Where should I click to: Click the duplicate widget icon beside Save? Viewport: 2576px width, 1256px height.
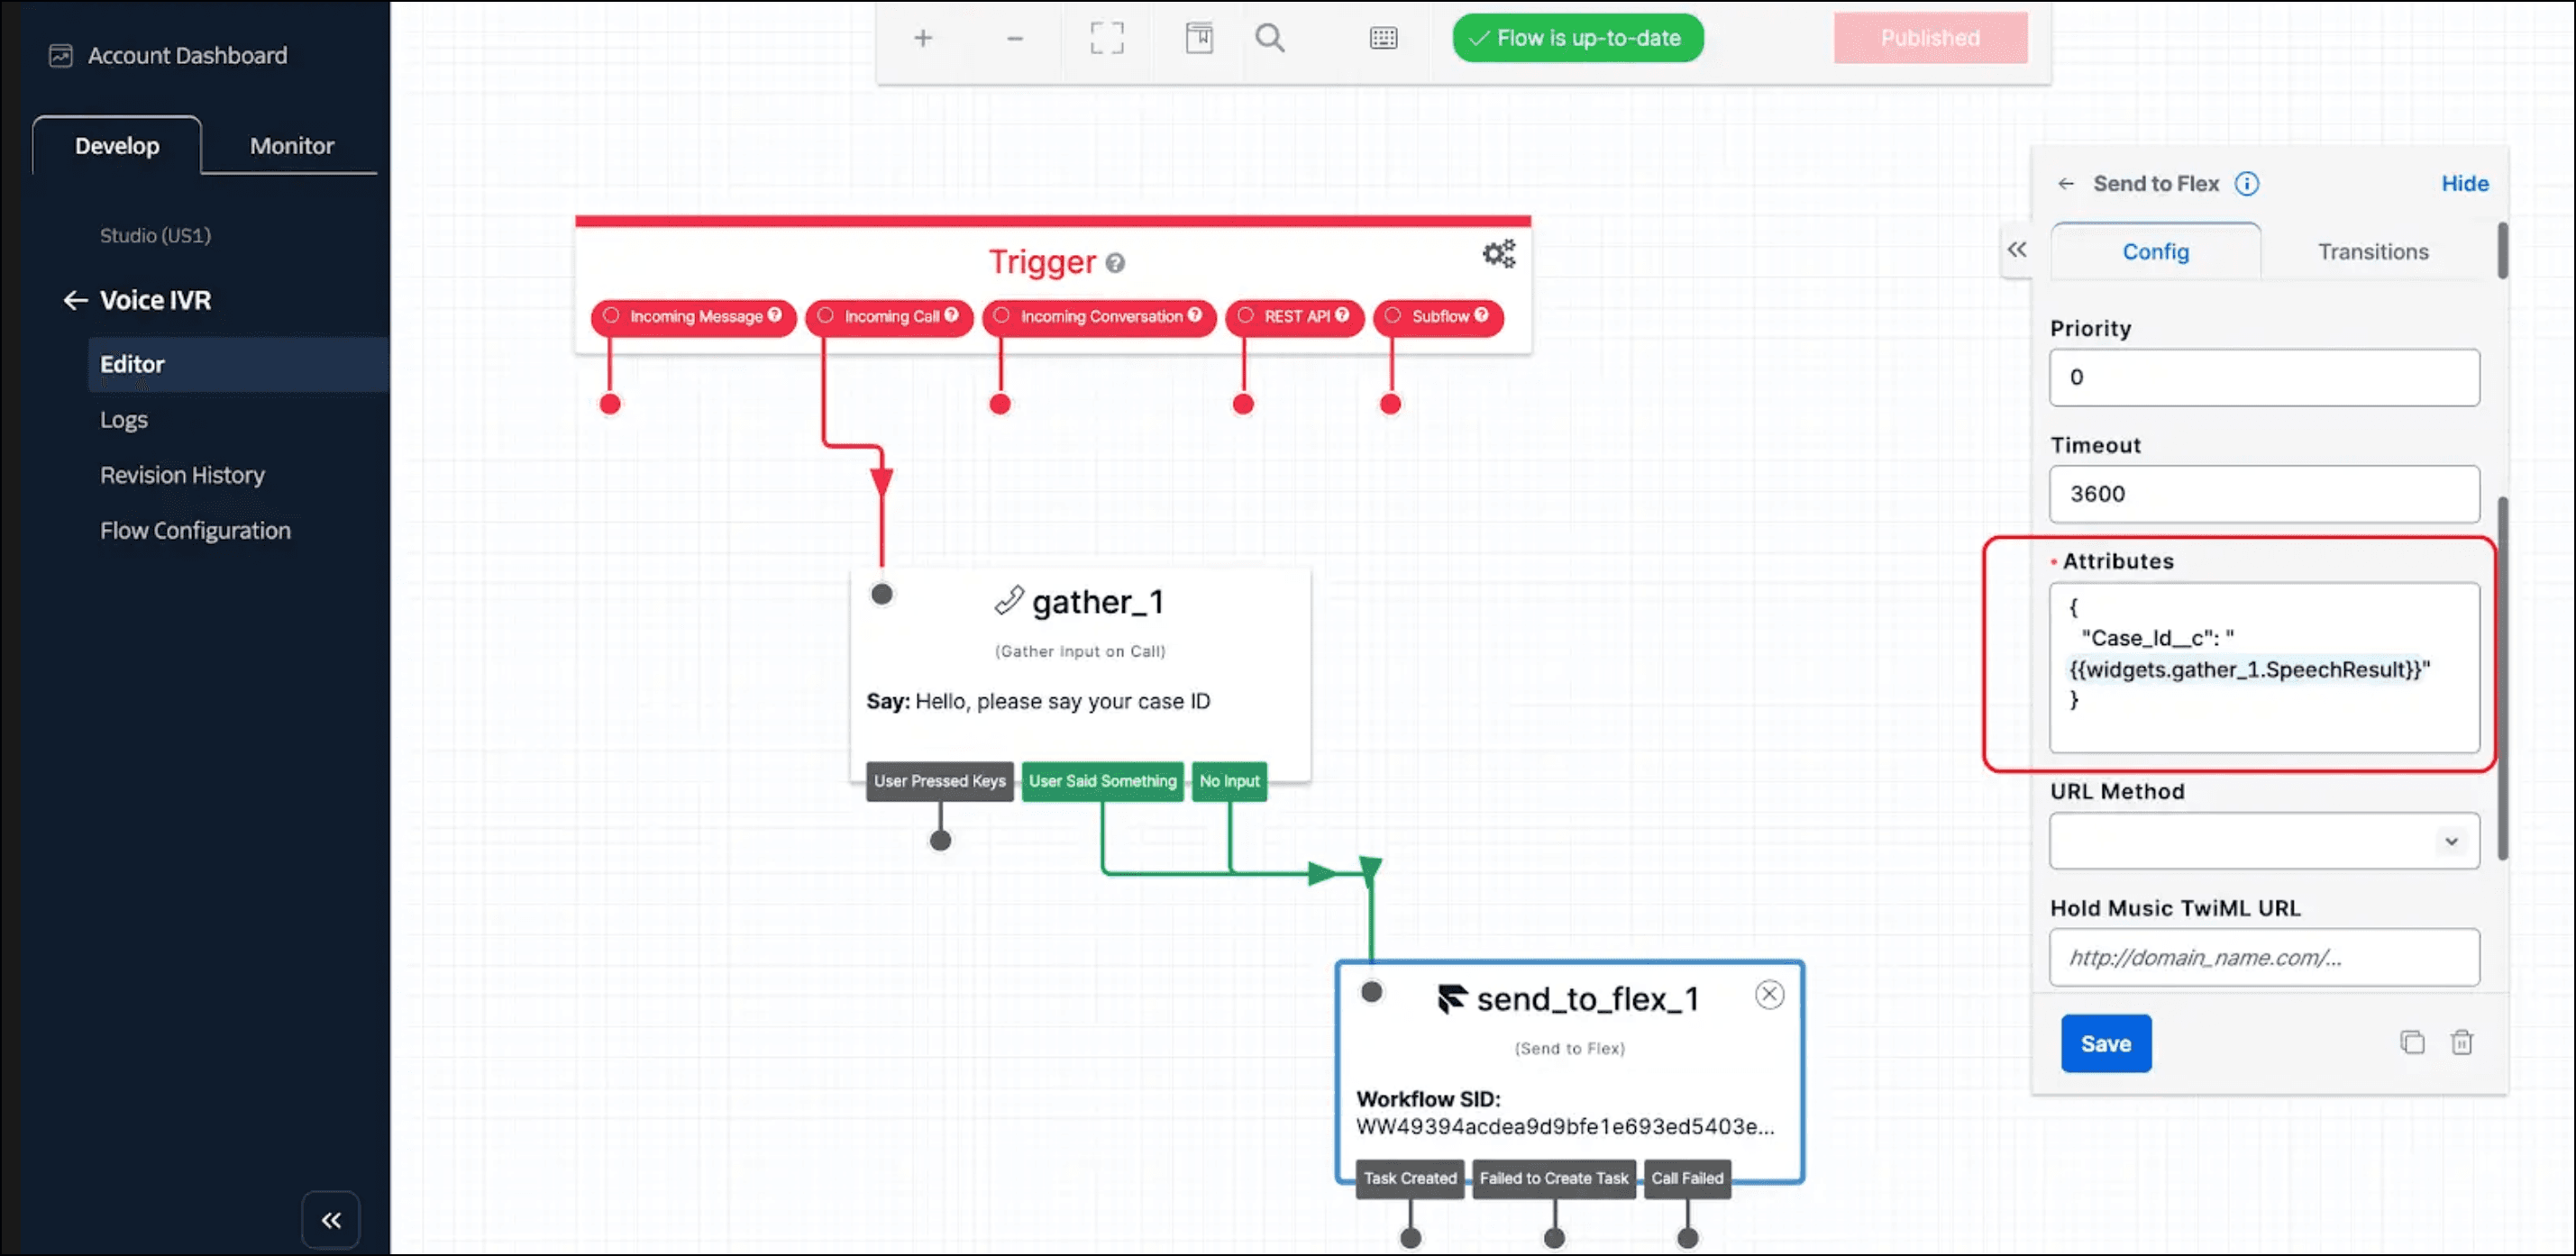pos(2412,1042)
